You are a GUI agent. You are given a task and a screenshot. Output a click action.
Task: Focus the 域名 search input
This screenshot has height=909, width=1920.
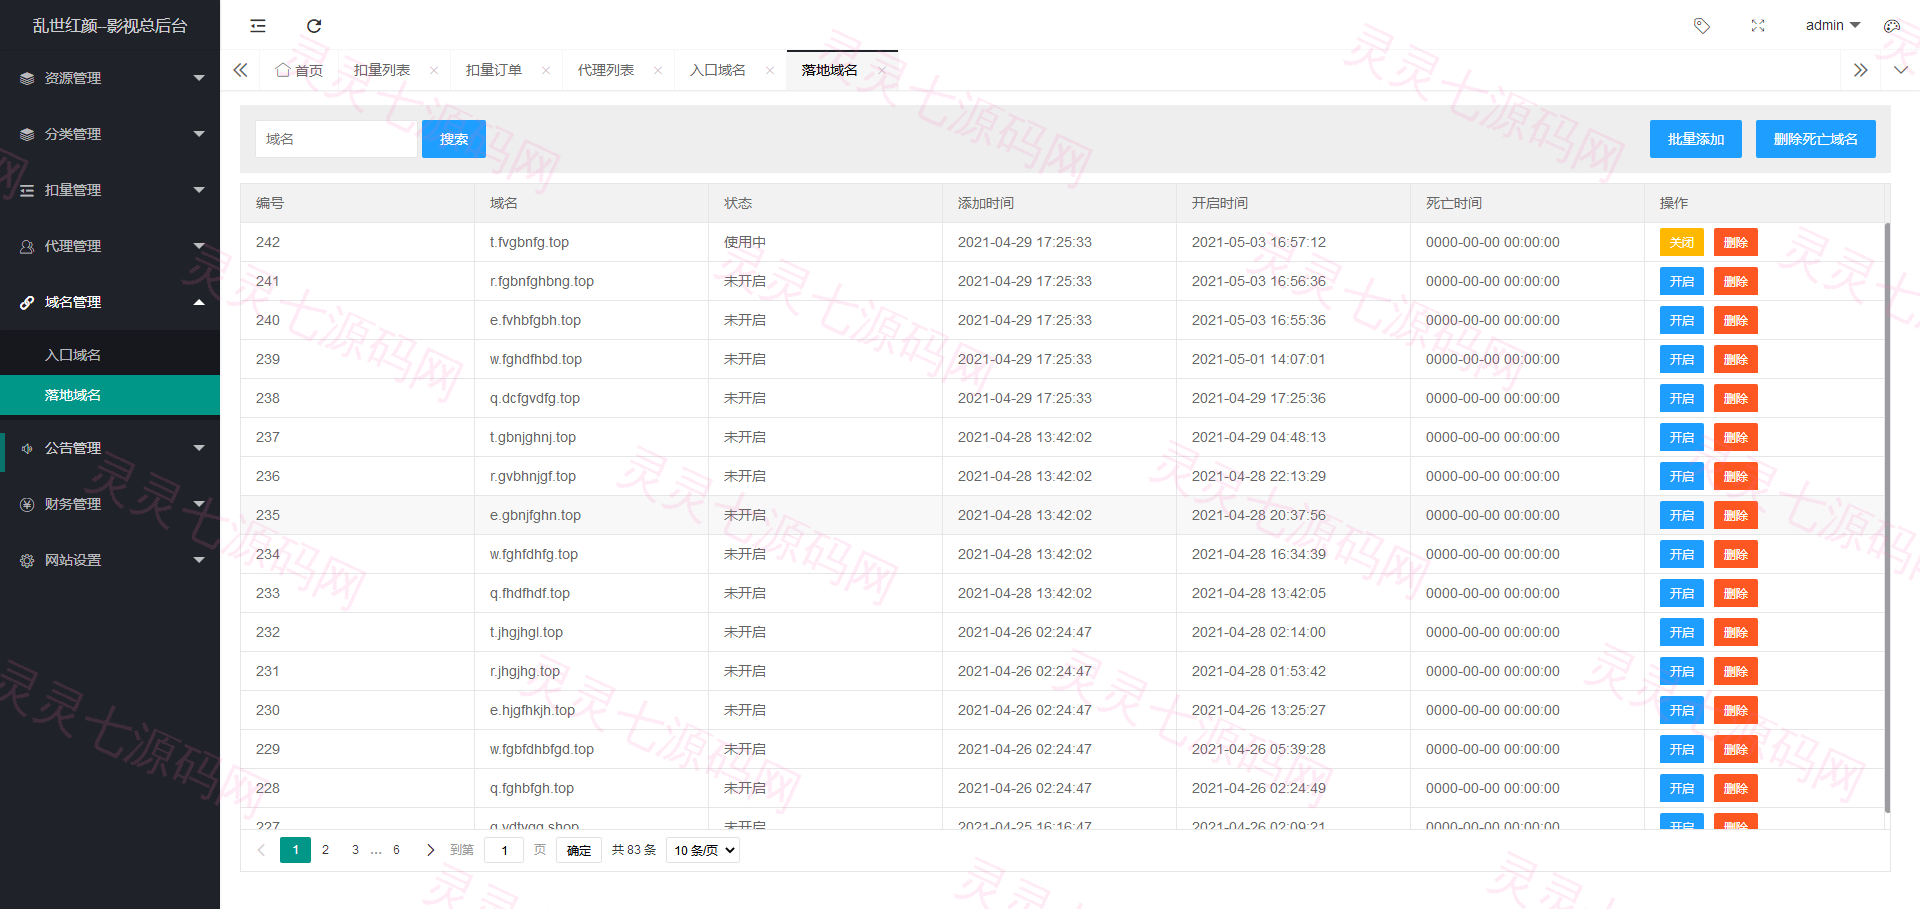click(x=336, y=139)
